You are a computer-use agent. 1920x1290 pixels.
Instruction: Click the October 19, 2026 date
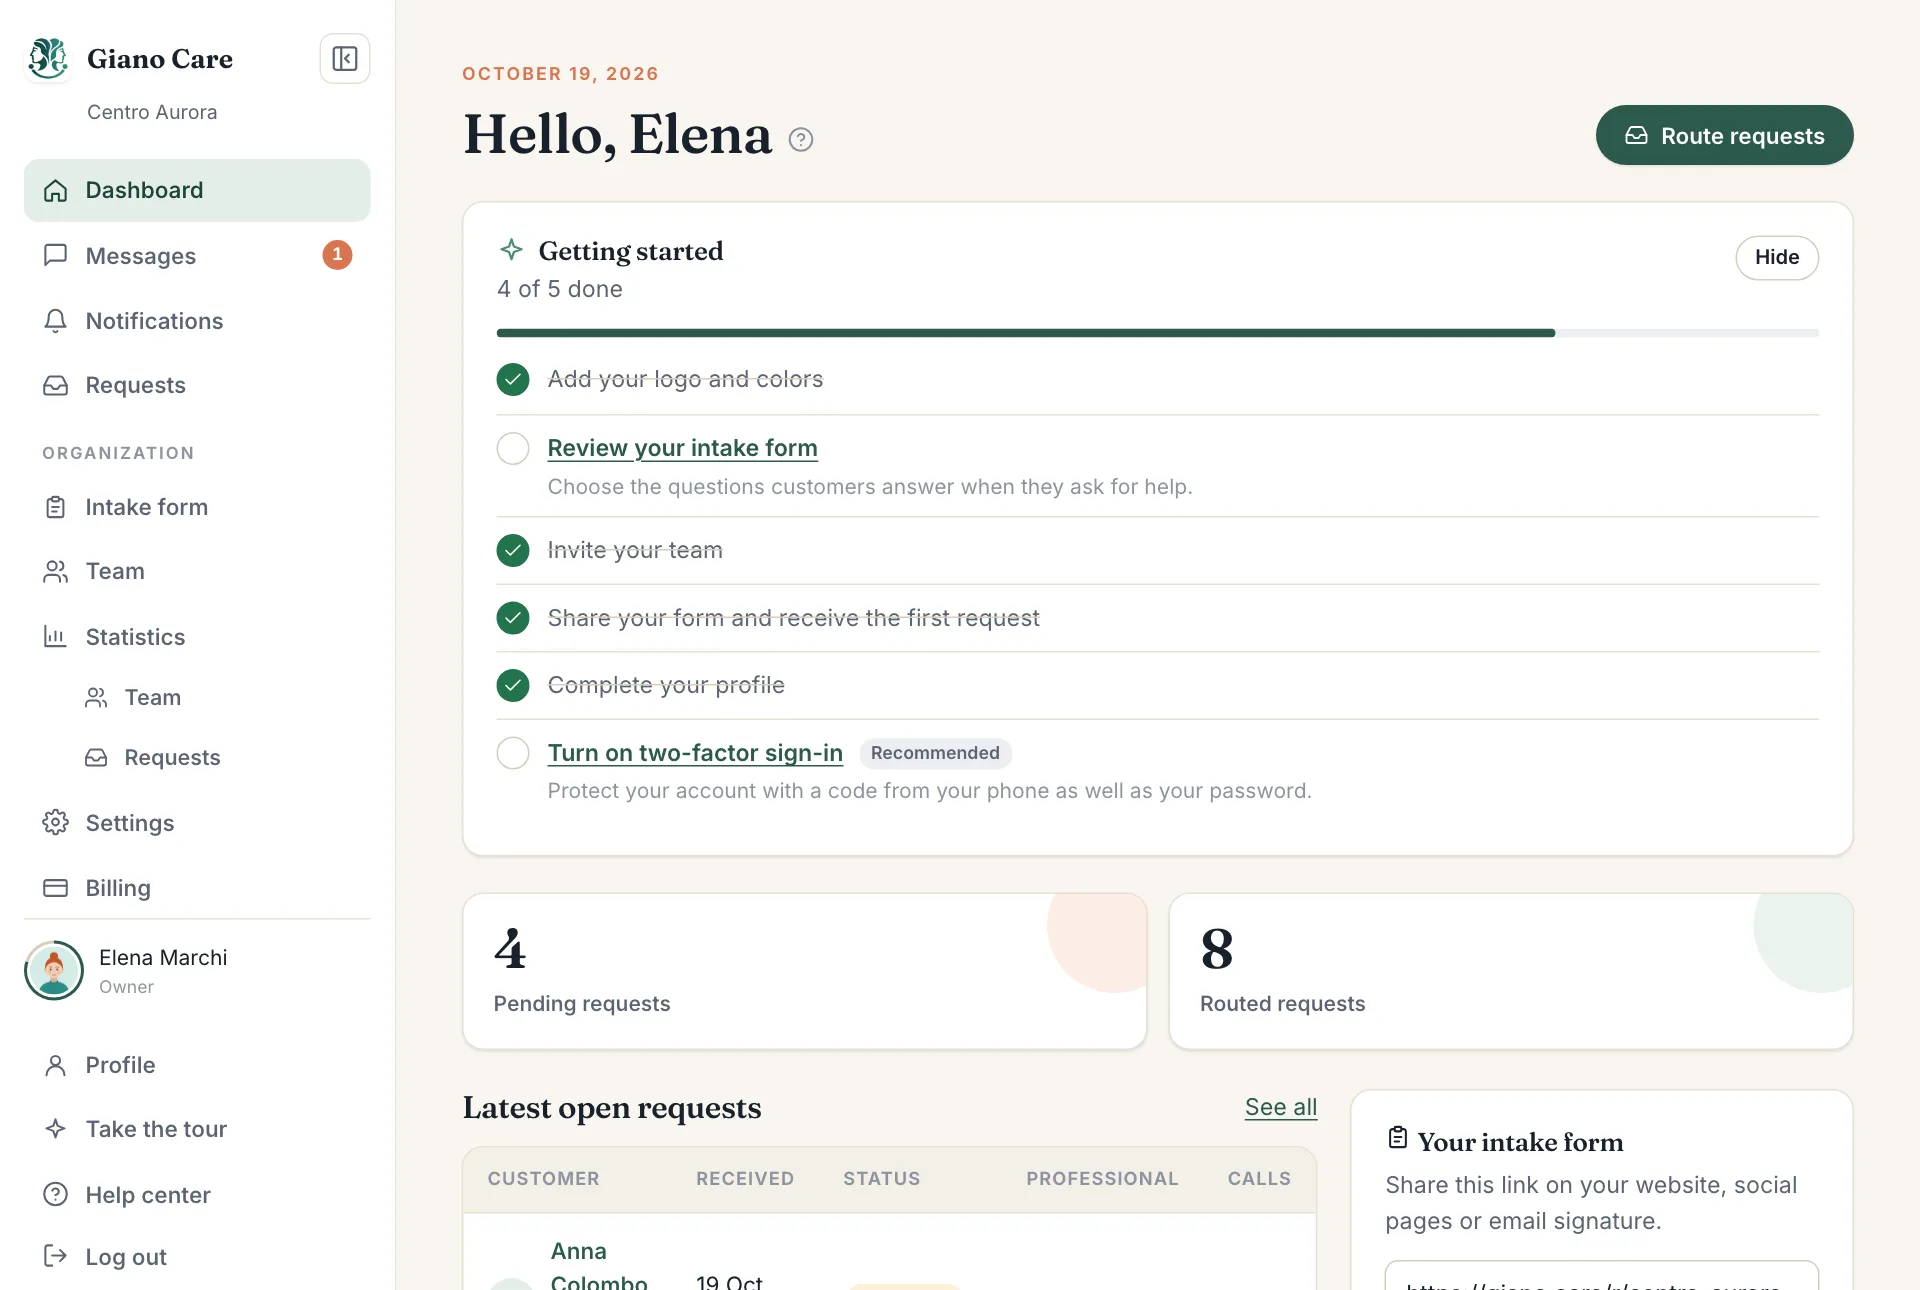[x=560, y=74]
